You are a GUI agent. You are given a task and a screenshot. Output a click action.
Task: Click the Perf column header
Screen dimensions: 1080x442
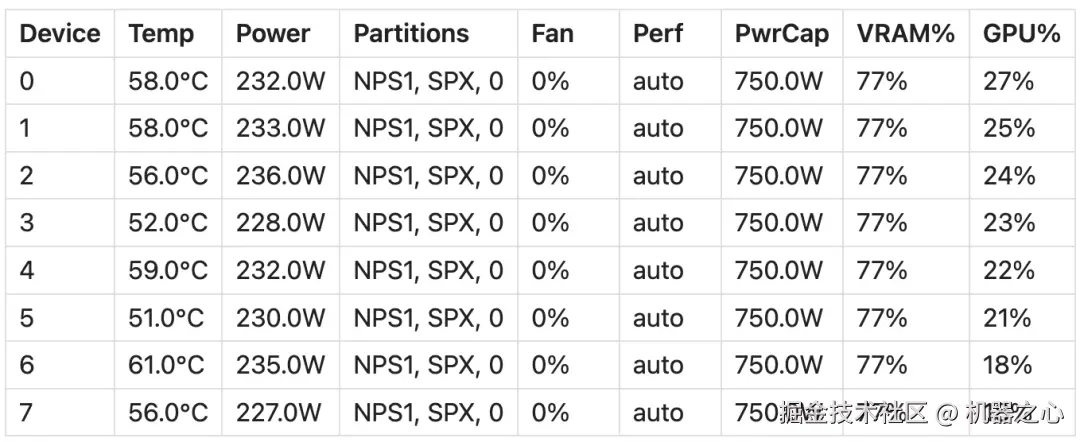657,34
